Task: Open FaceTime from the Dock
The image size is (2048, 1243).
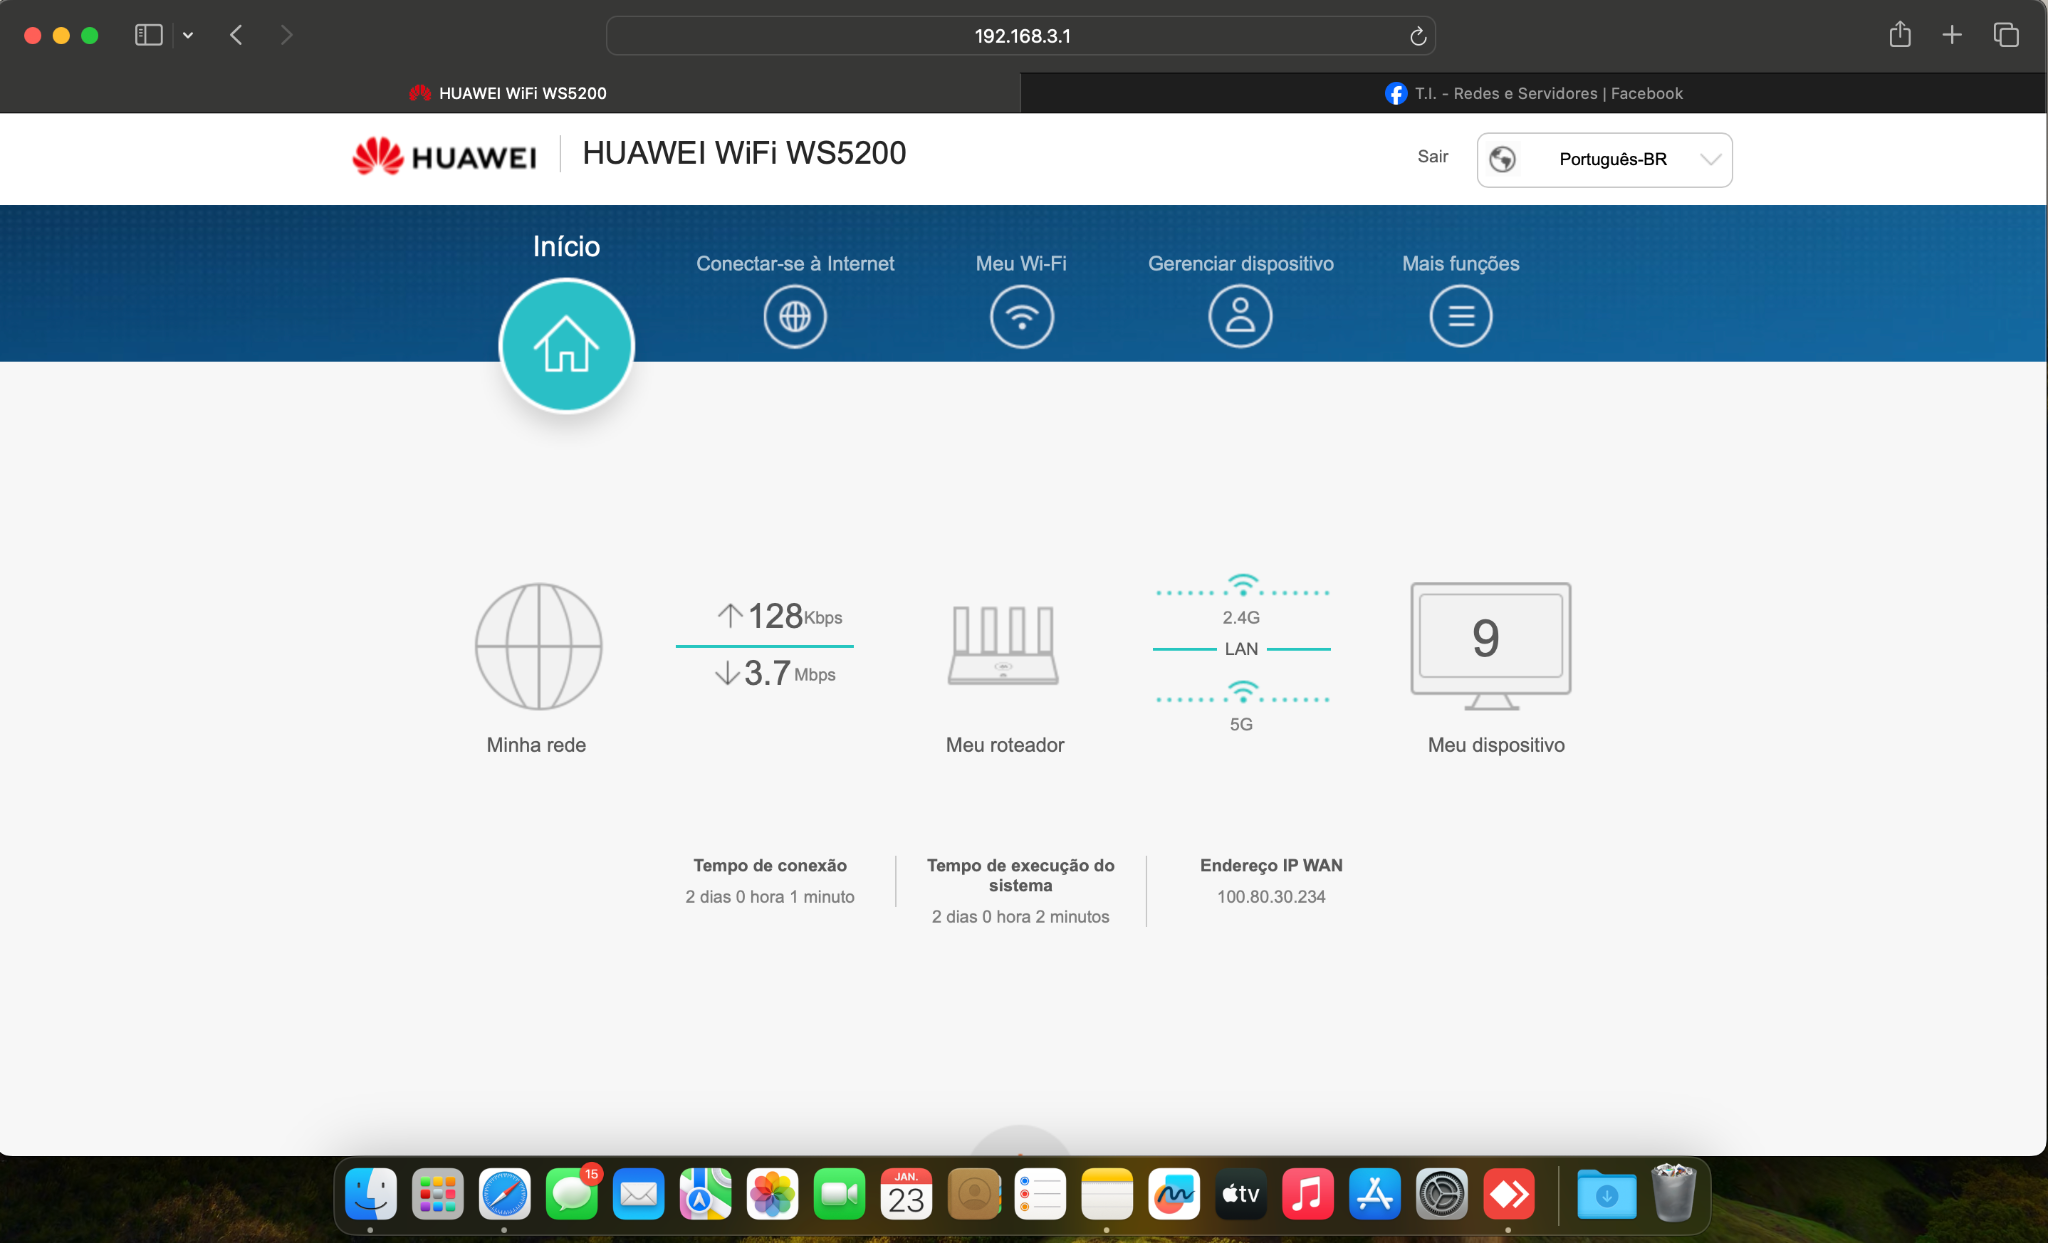Action: [840, 1194]
